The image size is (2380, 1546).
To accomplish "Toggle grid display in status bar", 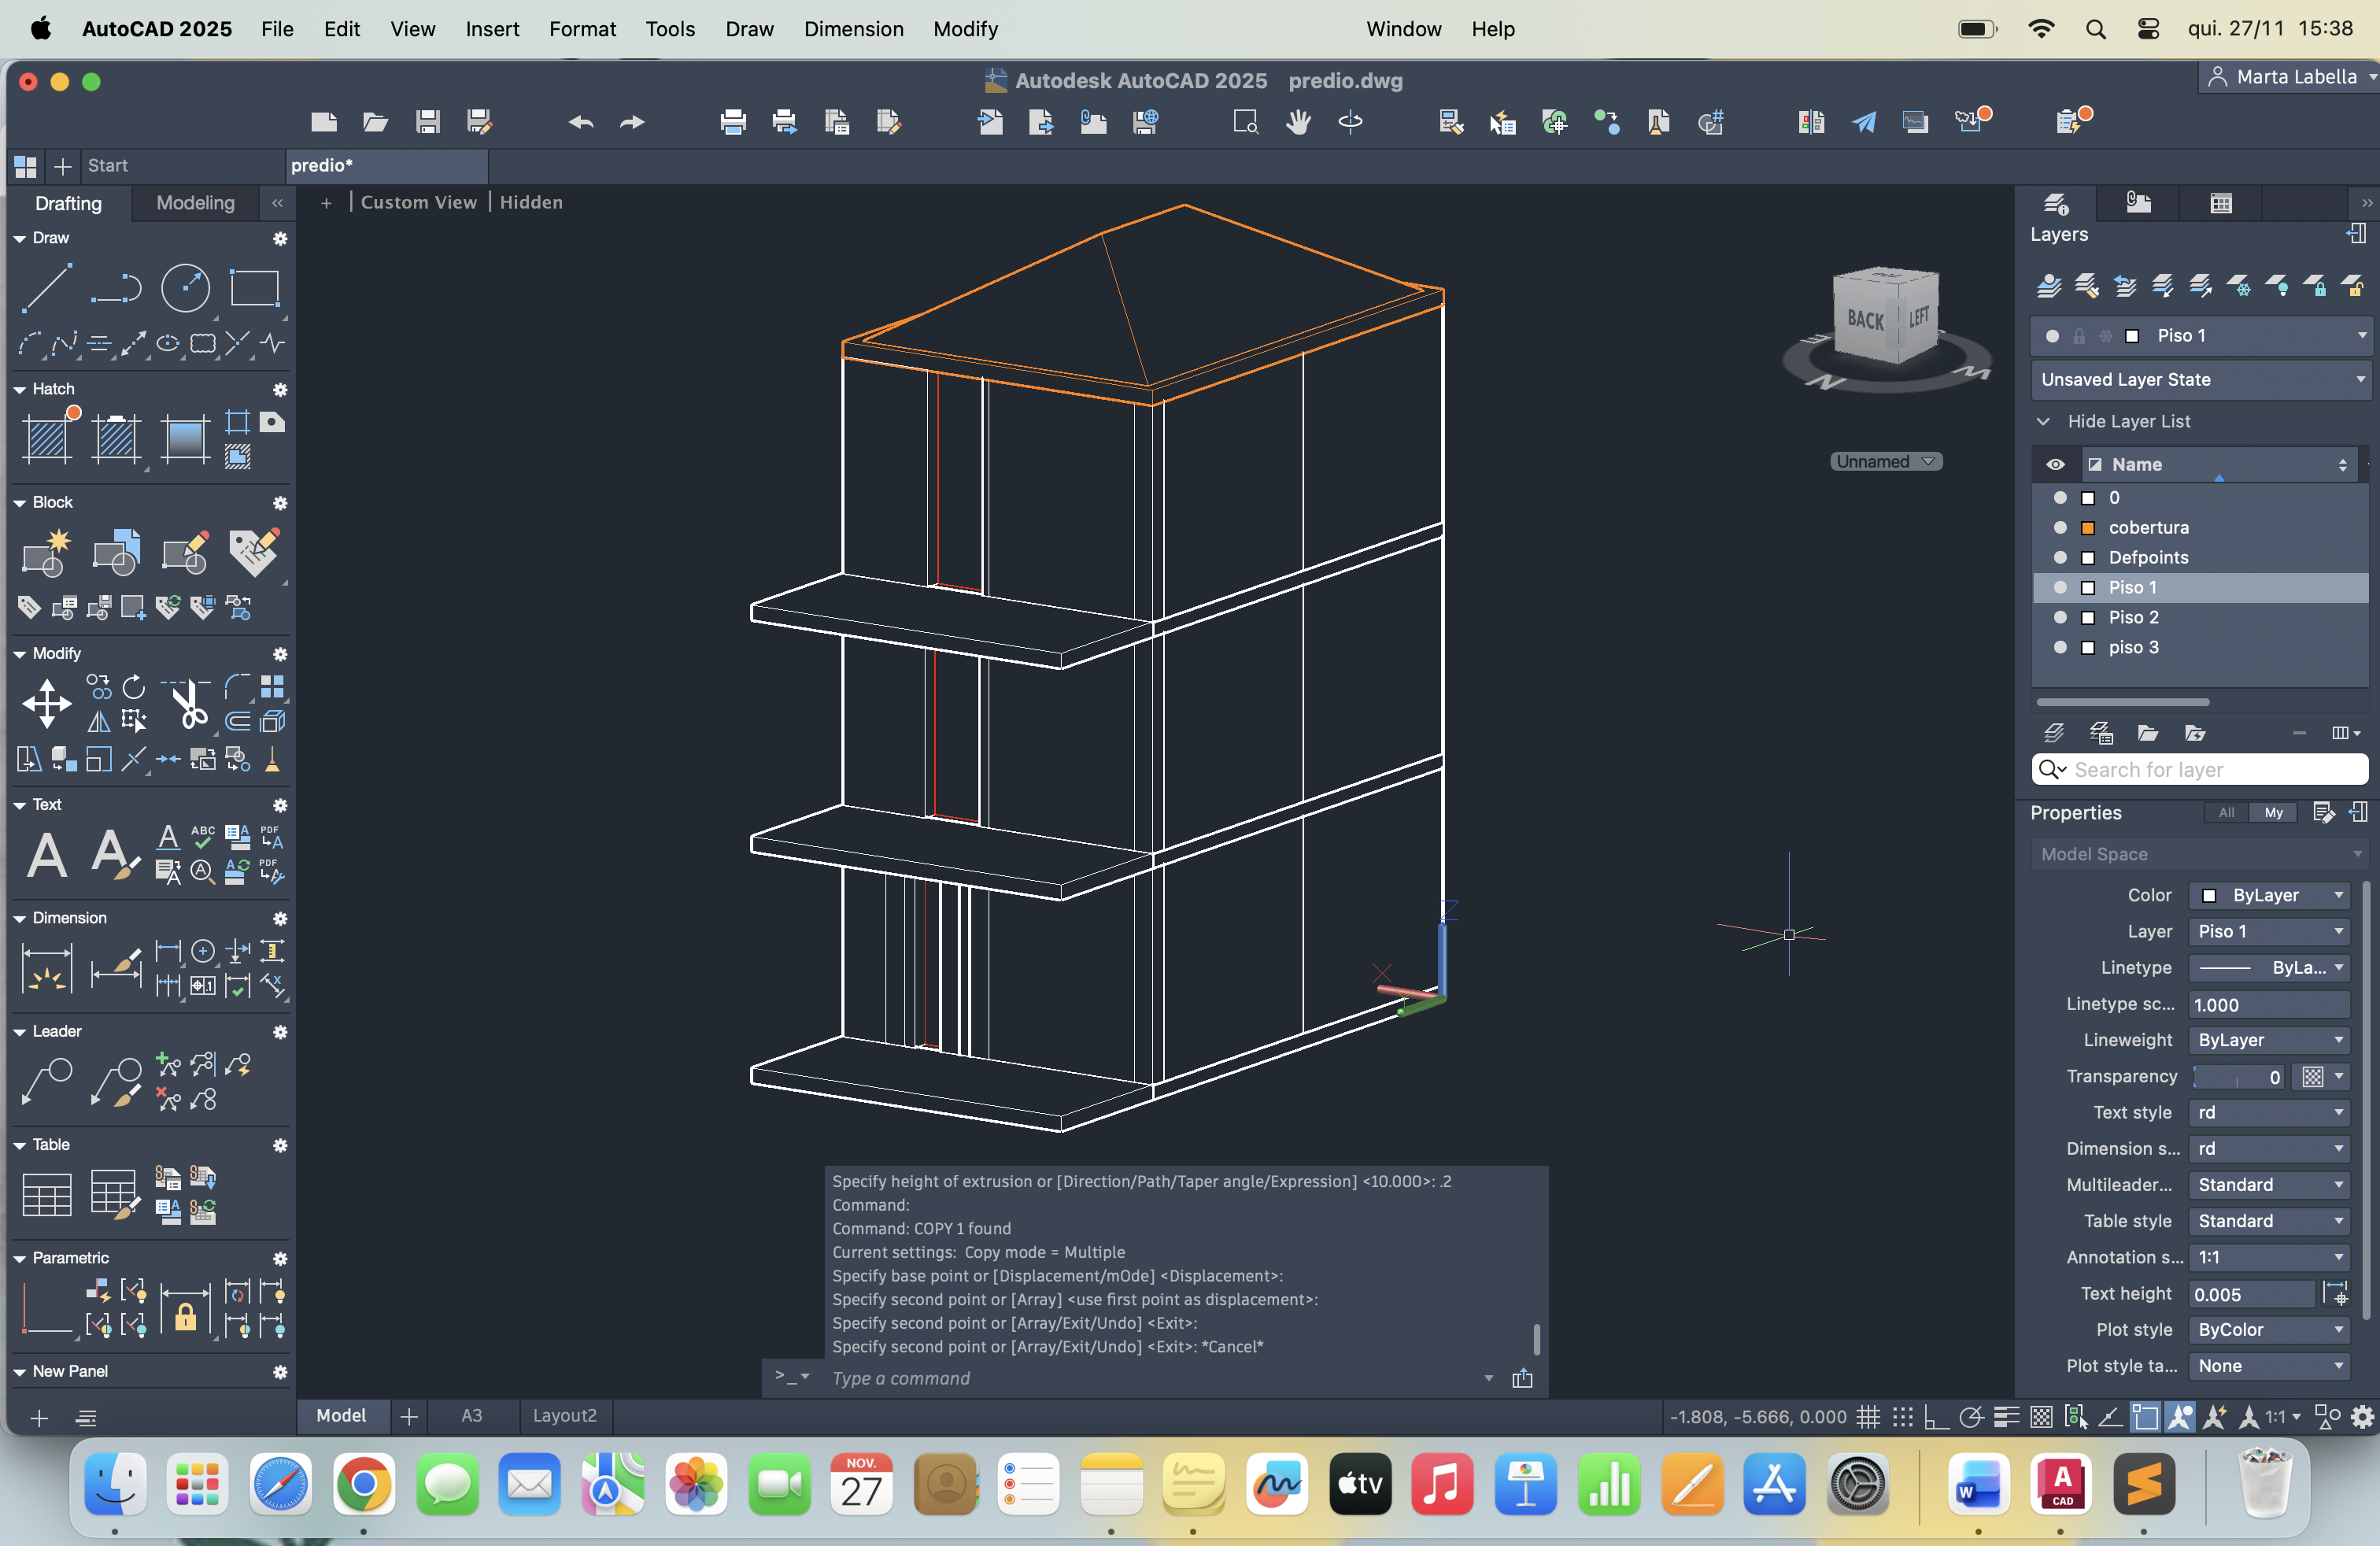I will coord(1868,1416).
